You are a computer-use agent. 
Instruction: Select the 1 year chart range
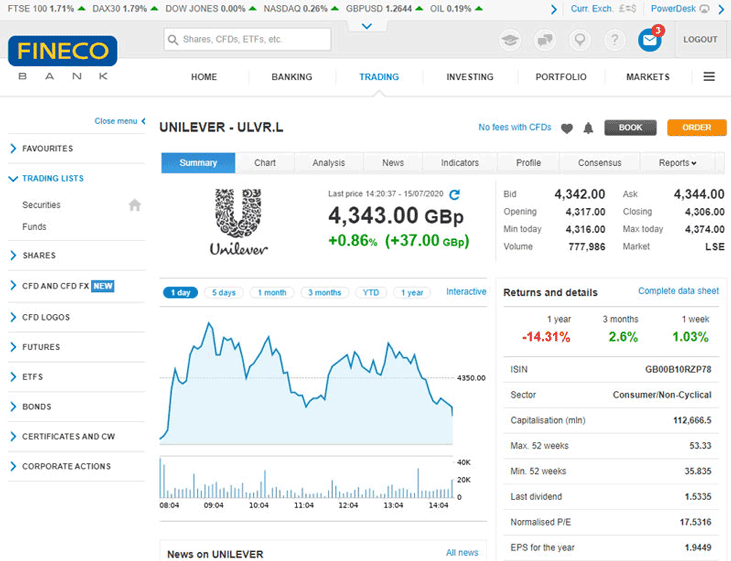pos(412,292)
